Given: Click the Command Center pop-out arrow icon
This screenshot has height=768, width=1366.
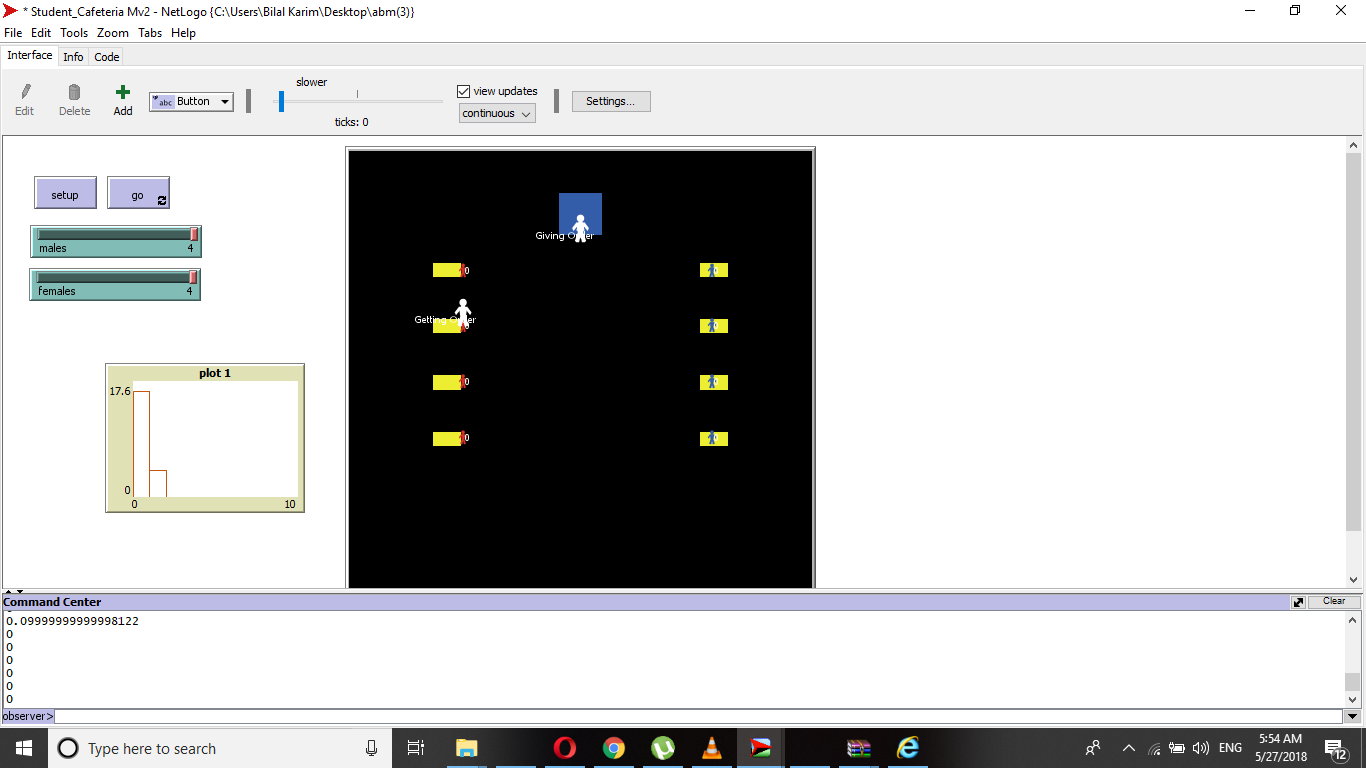Looking at the screenshot, I should pyautogui.click(x=1298, y=602).
